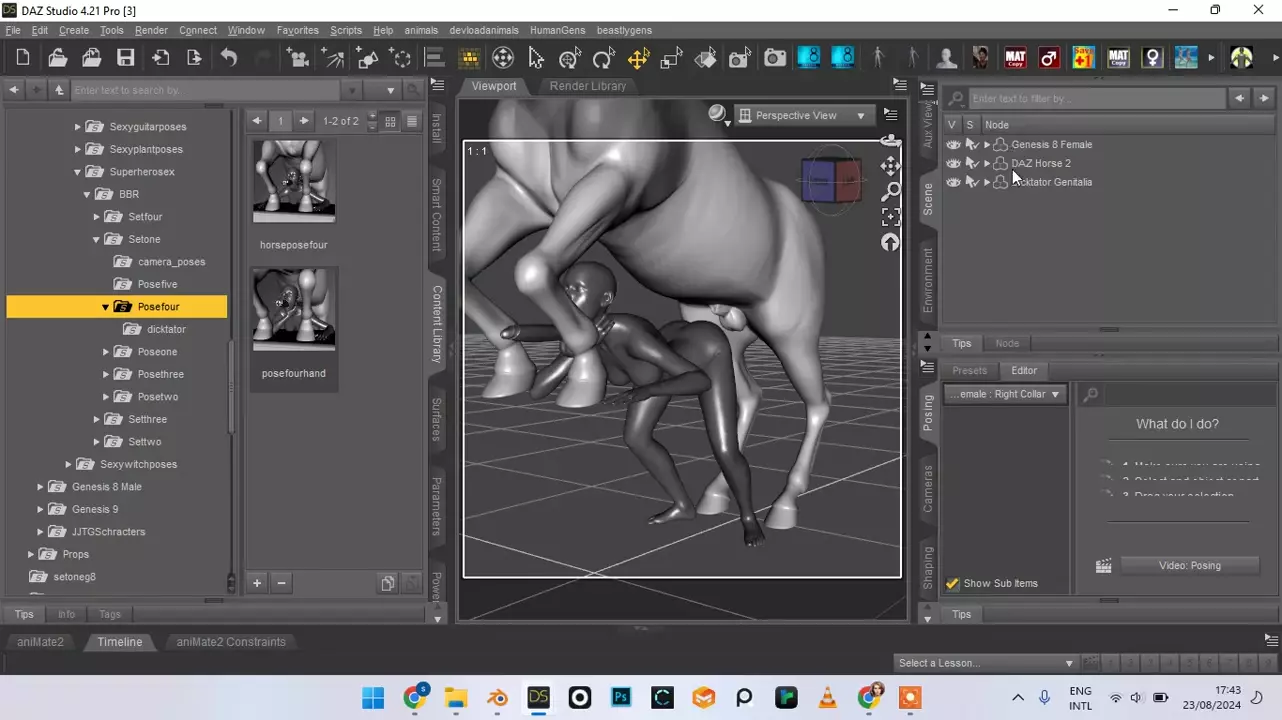Open the Right Collar selection dropdown
The height and width of the screenshot is (720, 1282).
1004,395
